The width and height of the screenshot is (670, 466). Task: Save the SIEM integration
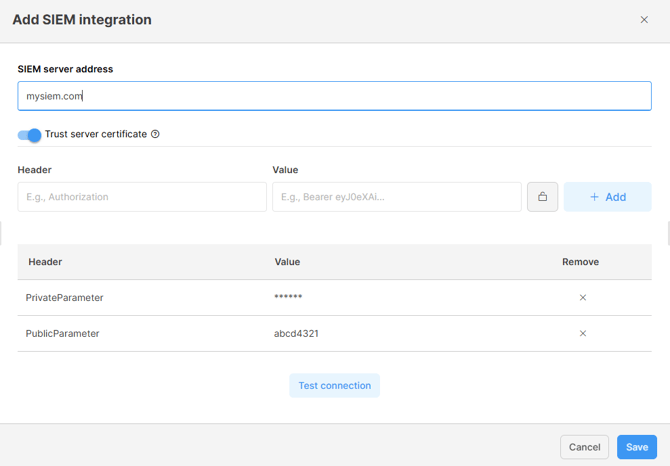[636, 447]
